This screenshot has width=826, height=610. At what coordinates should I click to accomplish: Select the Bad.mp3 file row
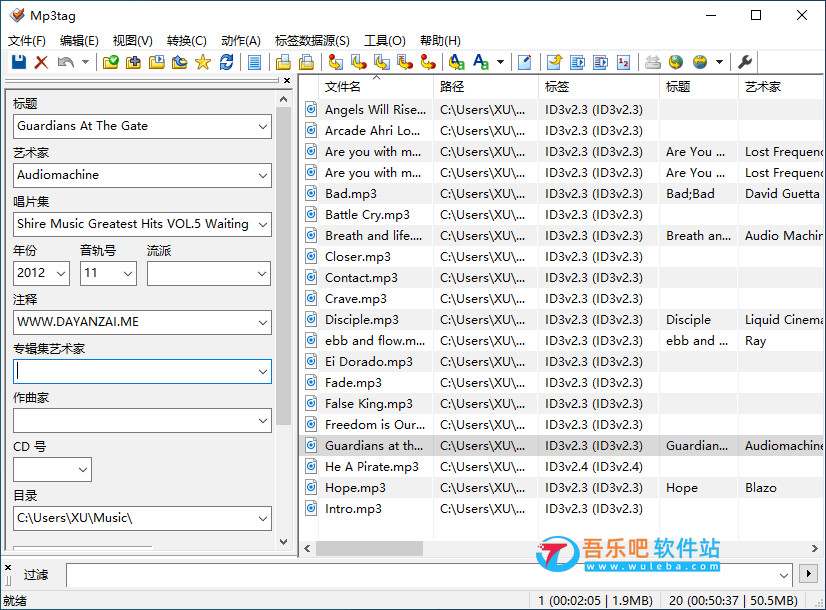point(560,194)
